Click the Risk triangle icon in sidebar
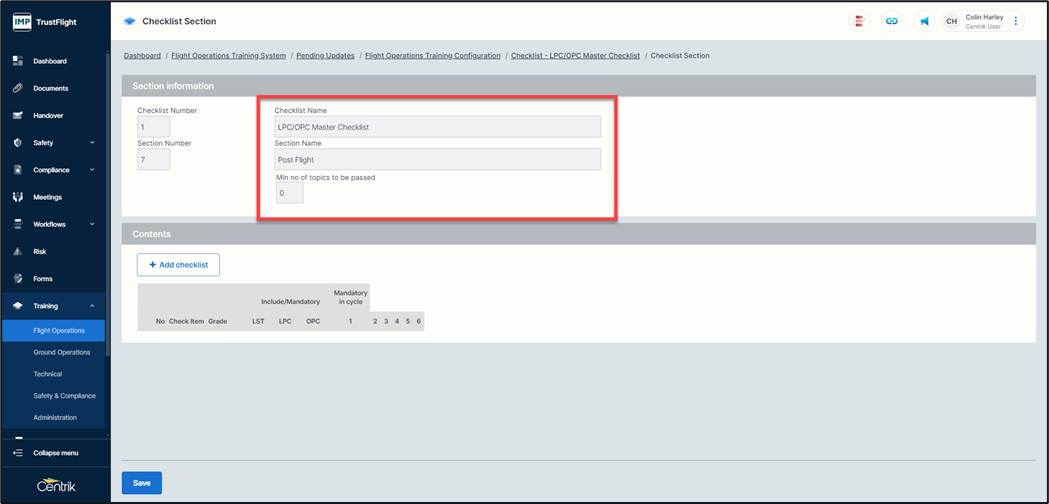 pos(18,251)
